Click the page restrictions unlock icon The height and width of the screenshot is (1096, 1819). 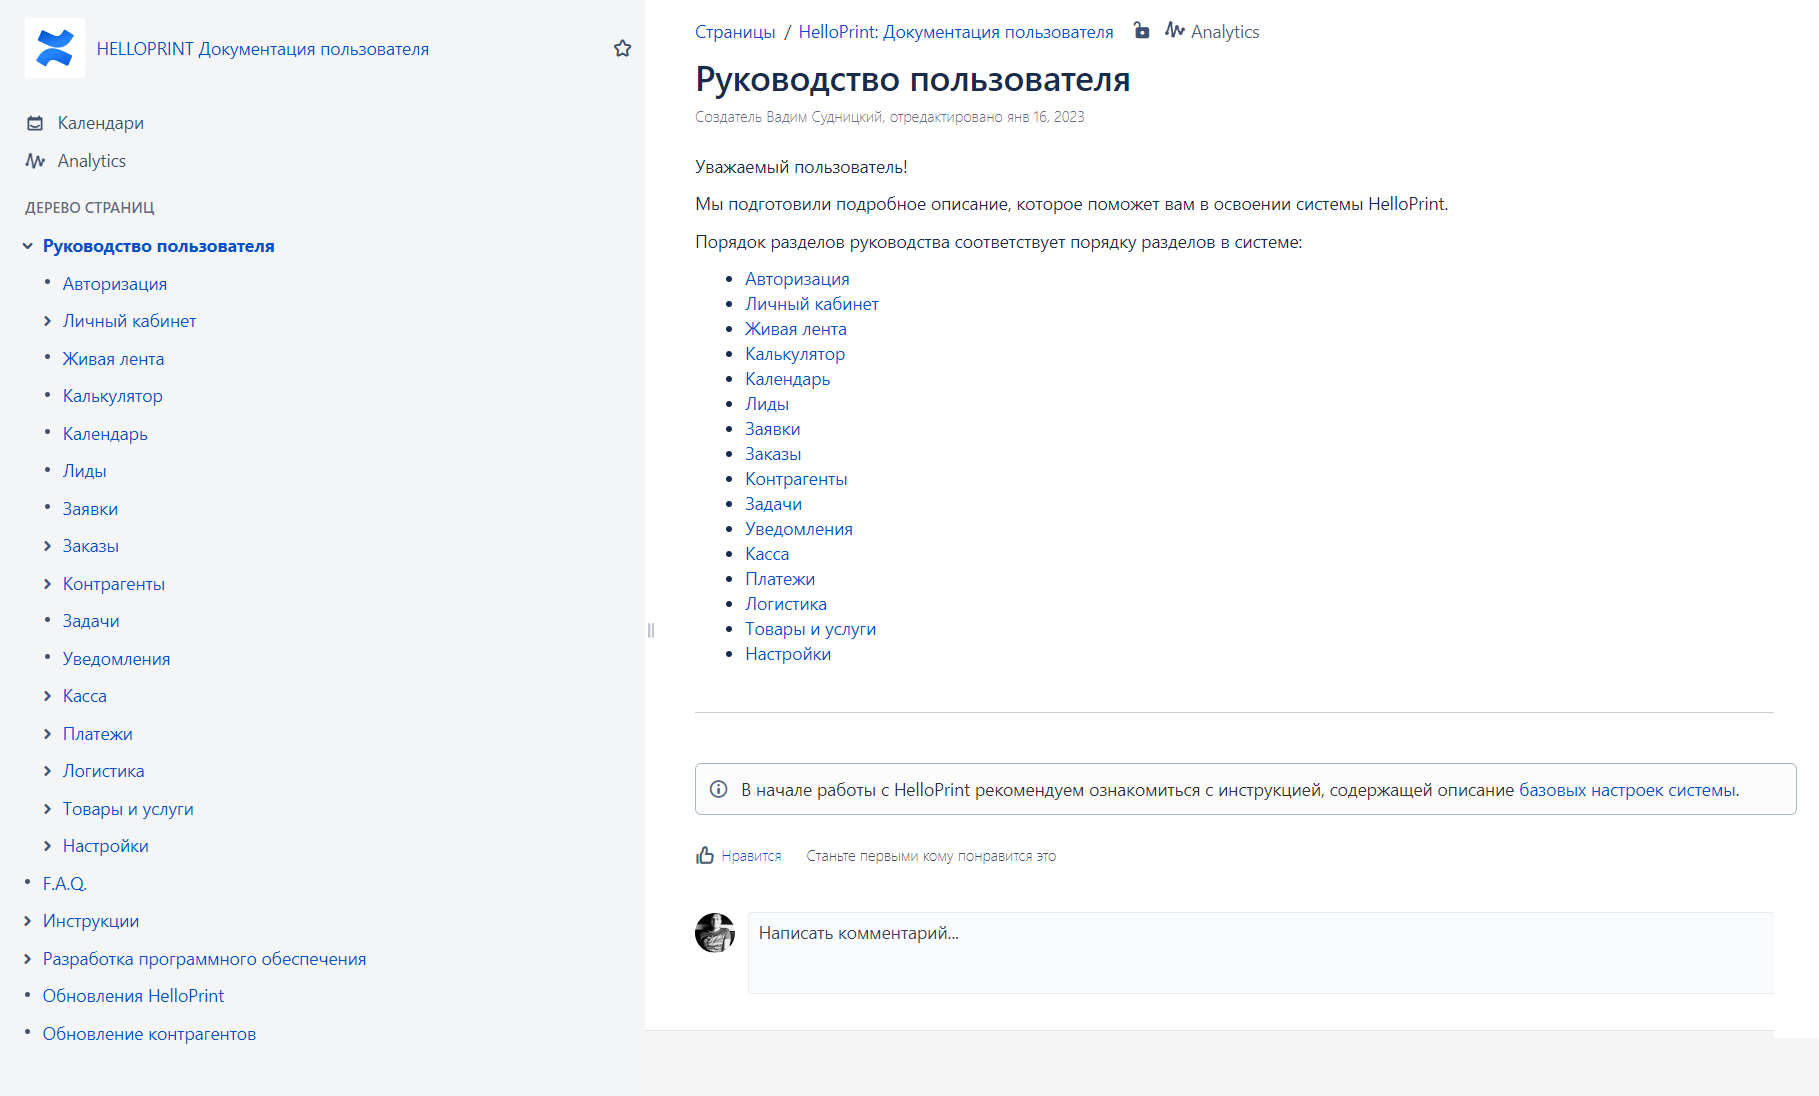[1141, 31]
